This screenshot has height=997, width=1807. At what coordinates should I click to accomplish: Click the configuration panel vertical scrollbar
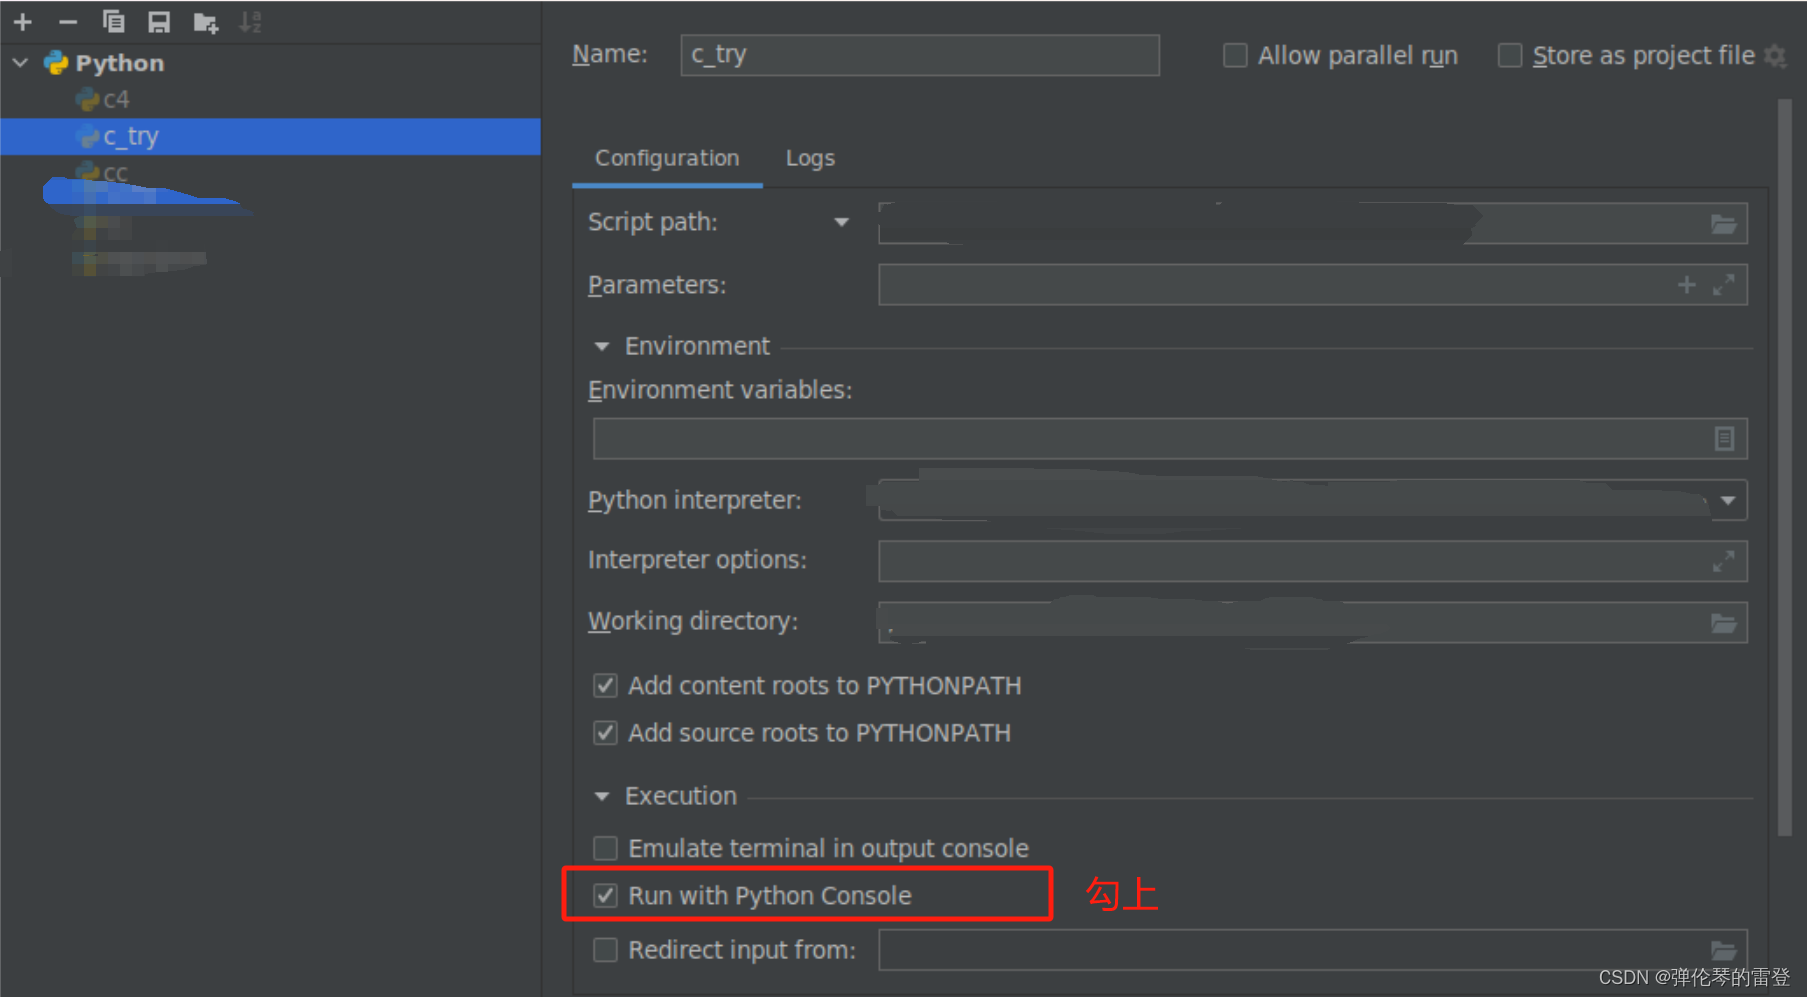click(x=1785, y=467)
